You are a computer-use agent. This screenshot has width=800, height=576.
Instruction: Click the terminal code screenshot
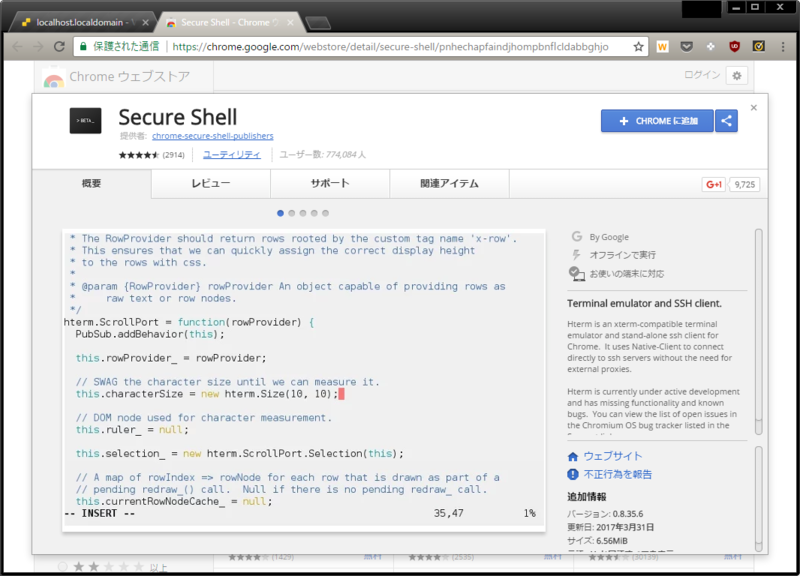(x=304, y=381)
